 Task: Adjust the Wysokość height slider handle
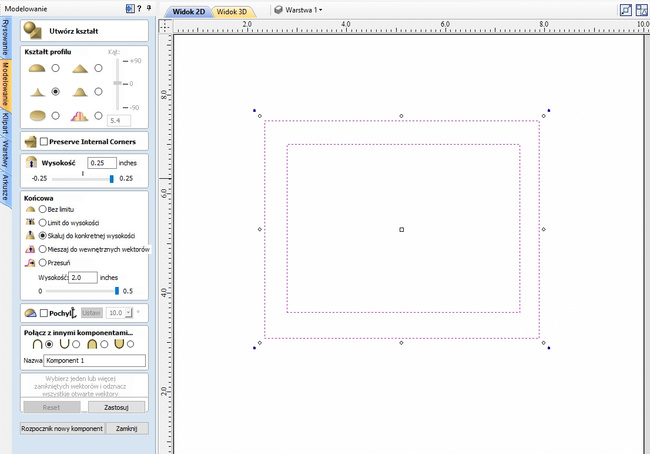[x=112, y=179]
